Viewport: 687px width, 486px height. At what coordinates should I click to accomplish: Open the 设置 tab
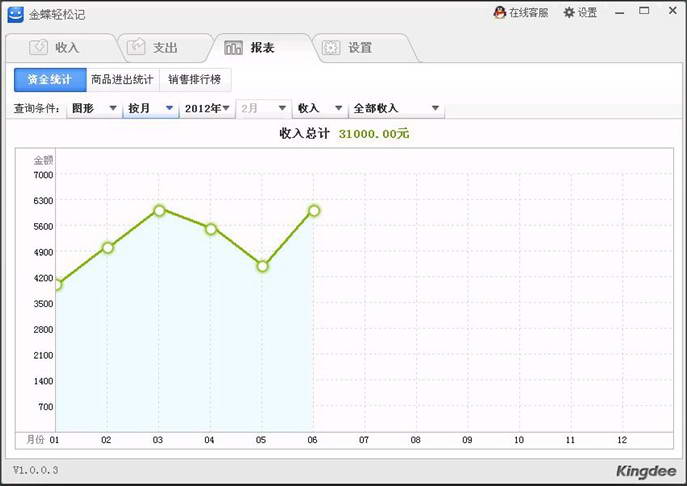click(360, 47)
